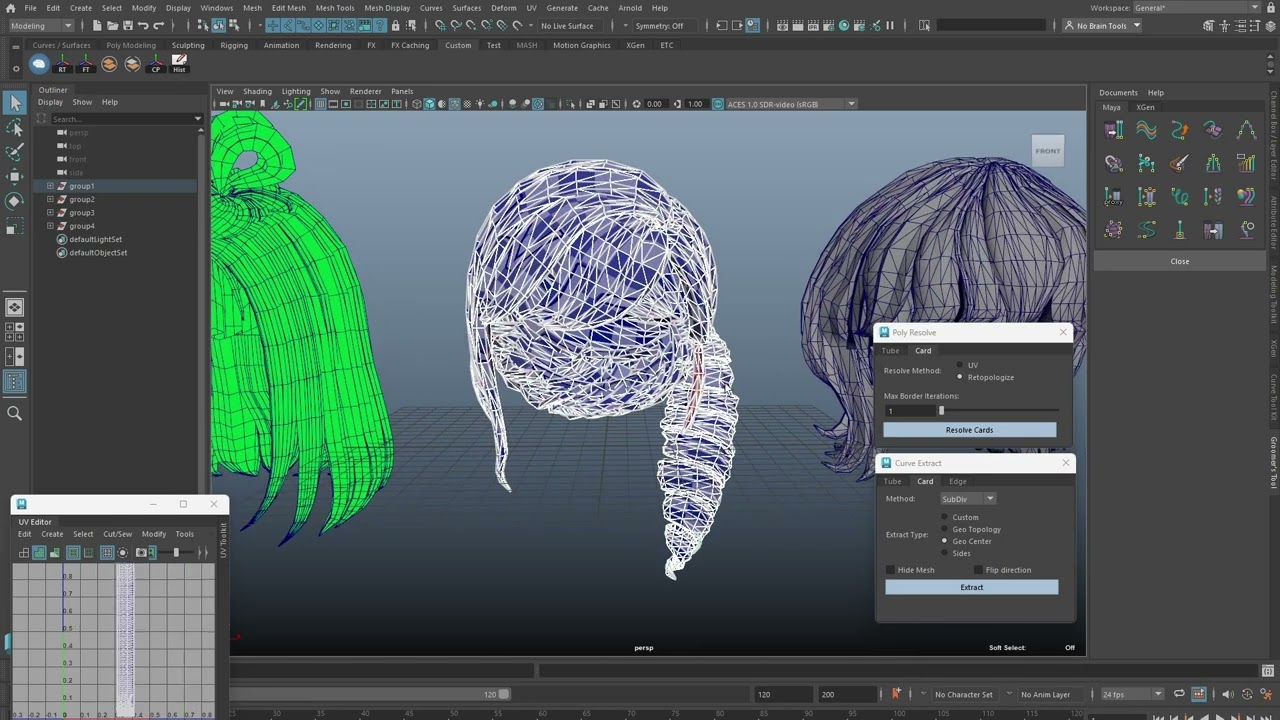Click the blue brain shelf icon

39,64
